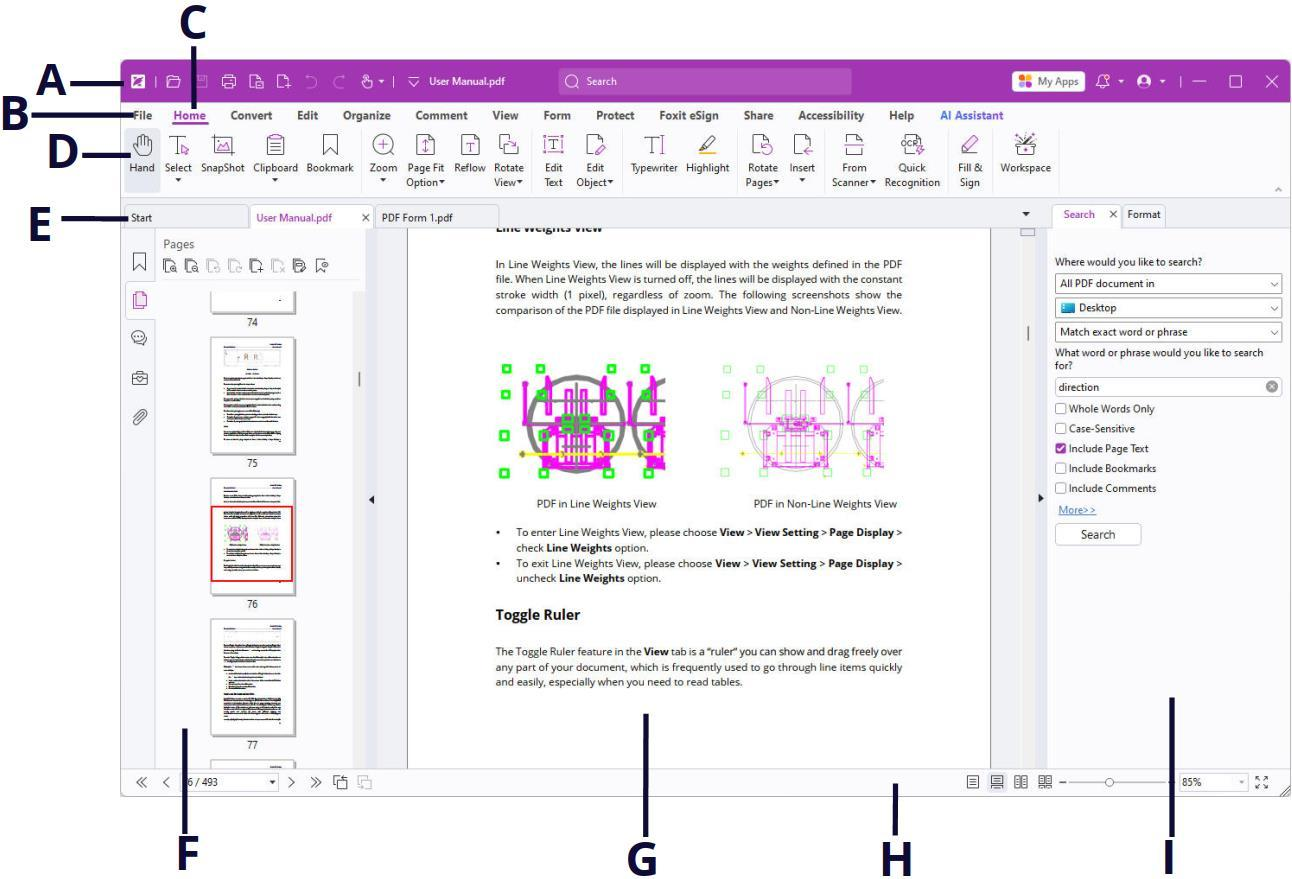
Task: Open 'Match exact word or phrase' dropdown
Action: 1168,332
